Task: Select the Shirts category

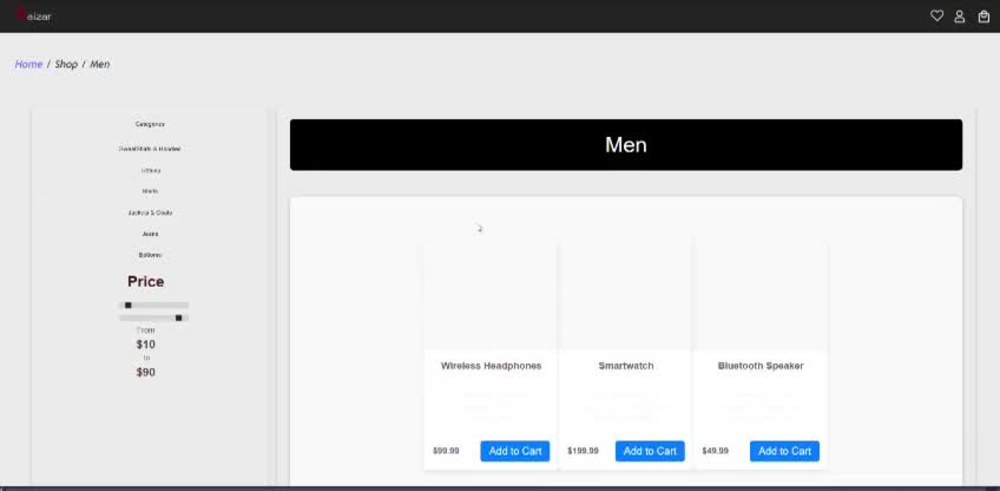Action: click(x=150, y=191)
